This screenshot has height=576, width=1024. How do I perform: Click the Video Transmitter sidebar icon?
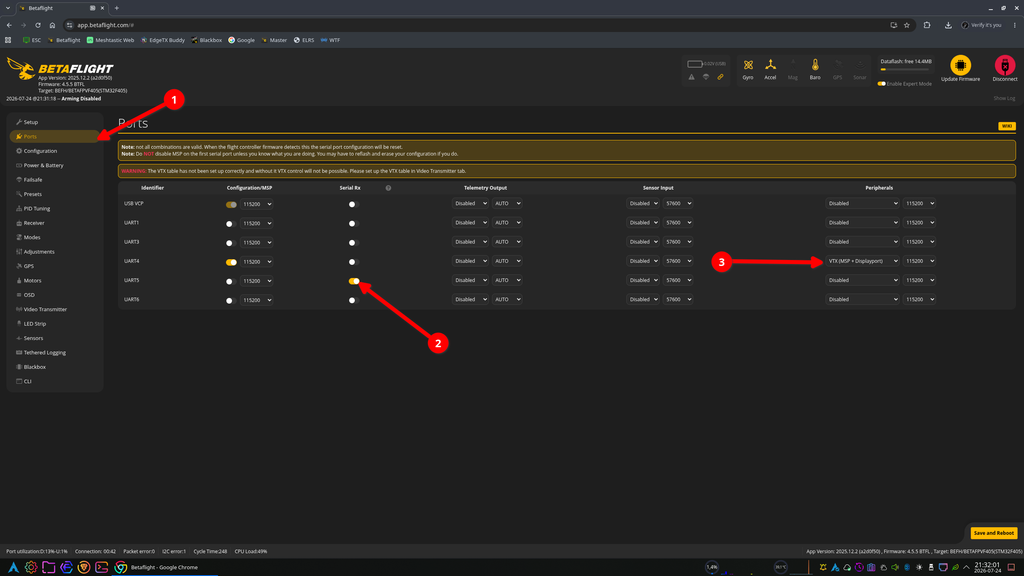point(19,309)
